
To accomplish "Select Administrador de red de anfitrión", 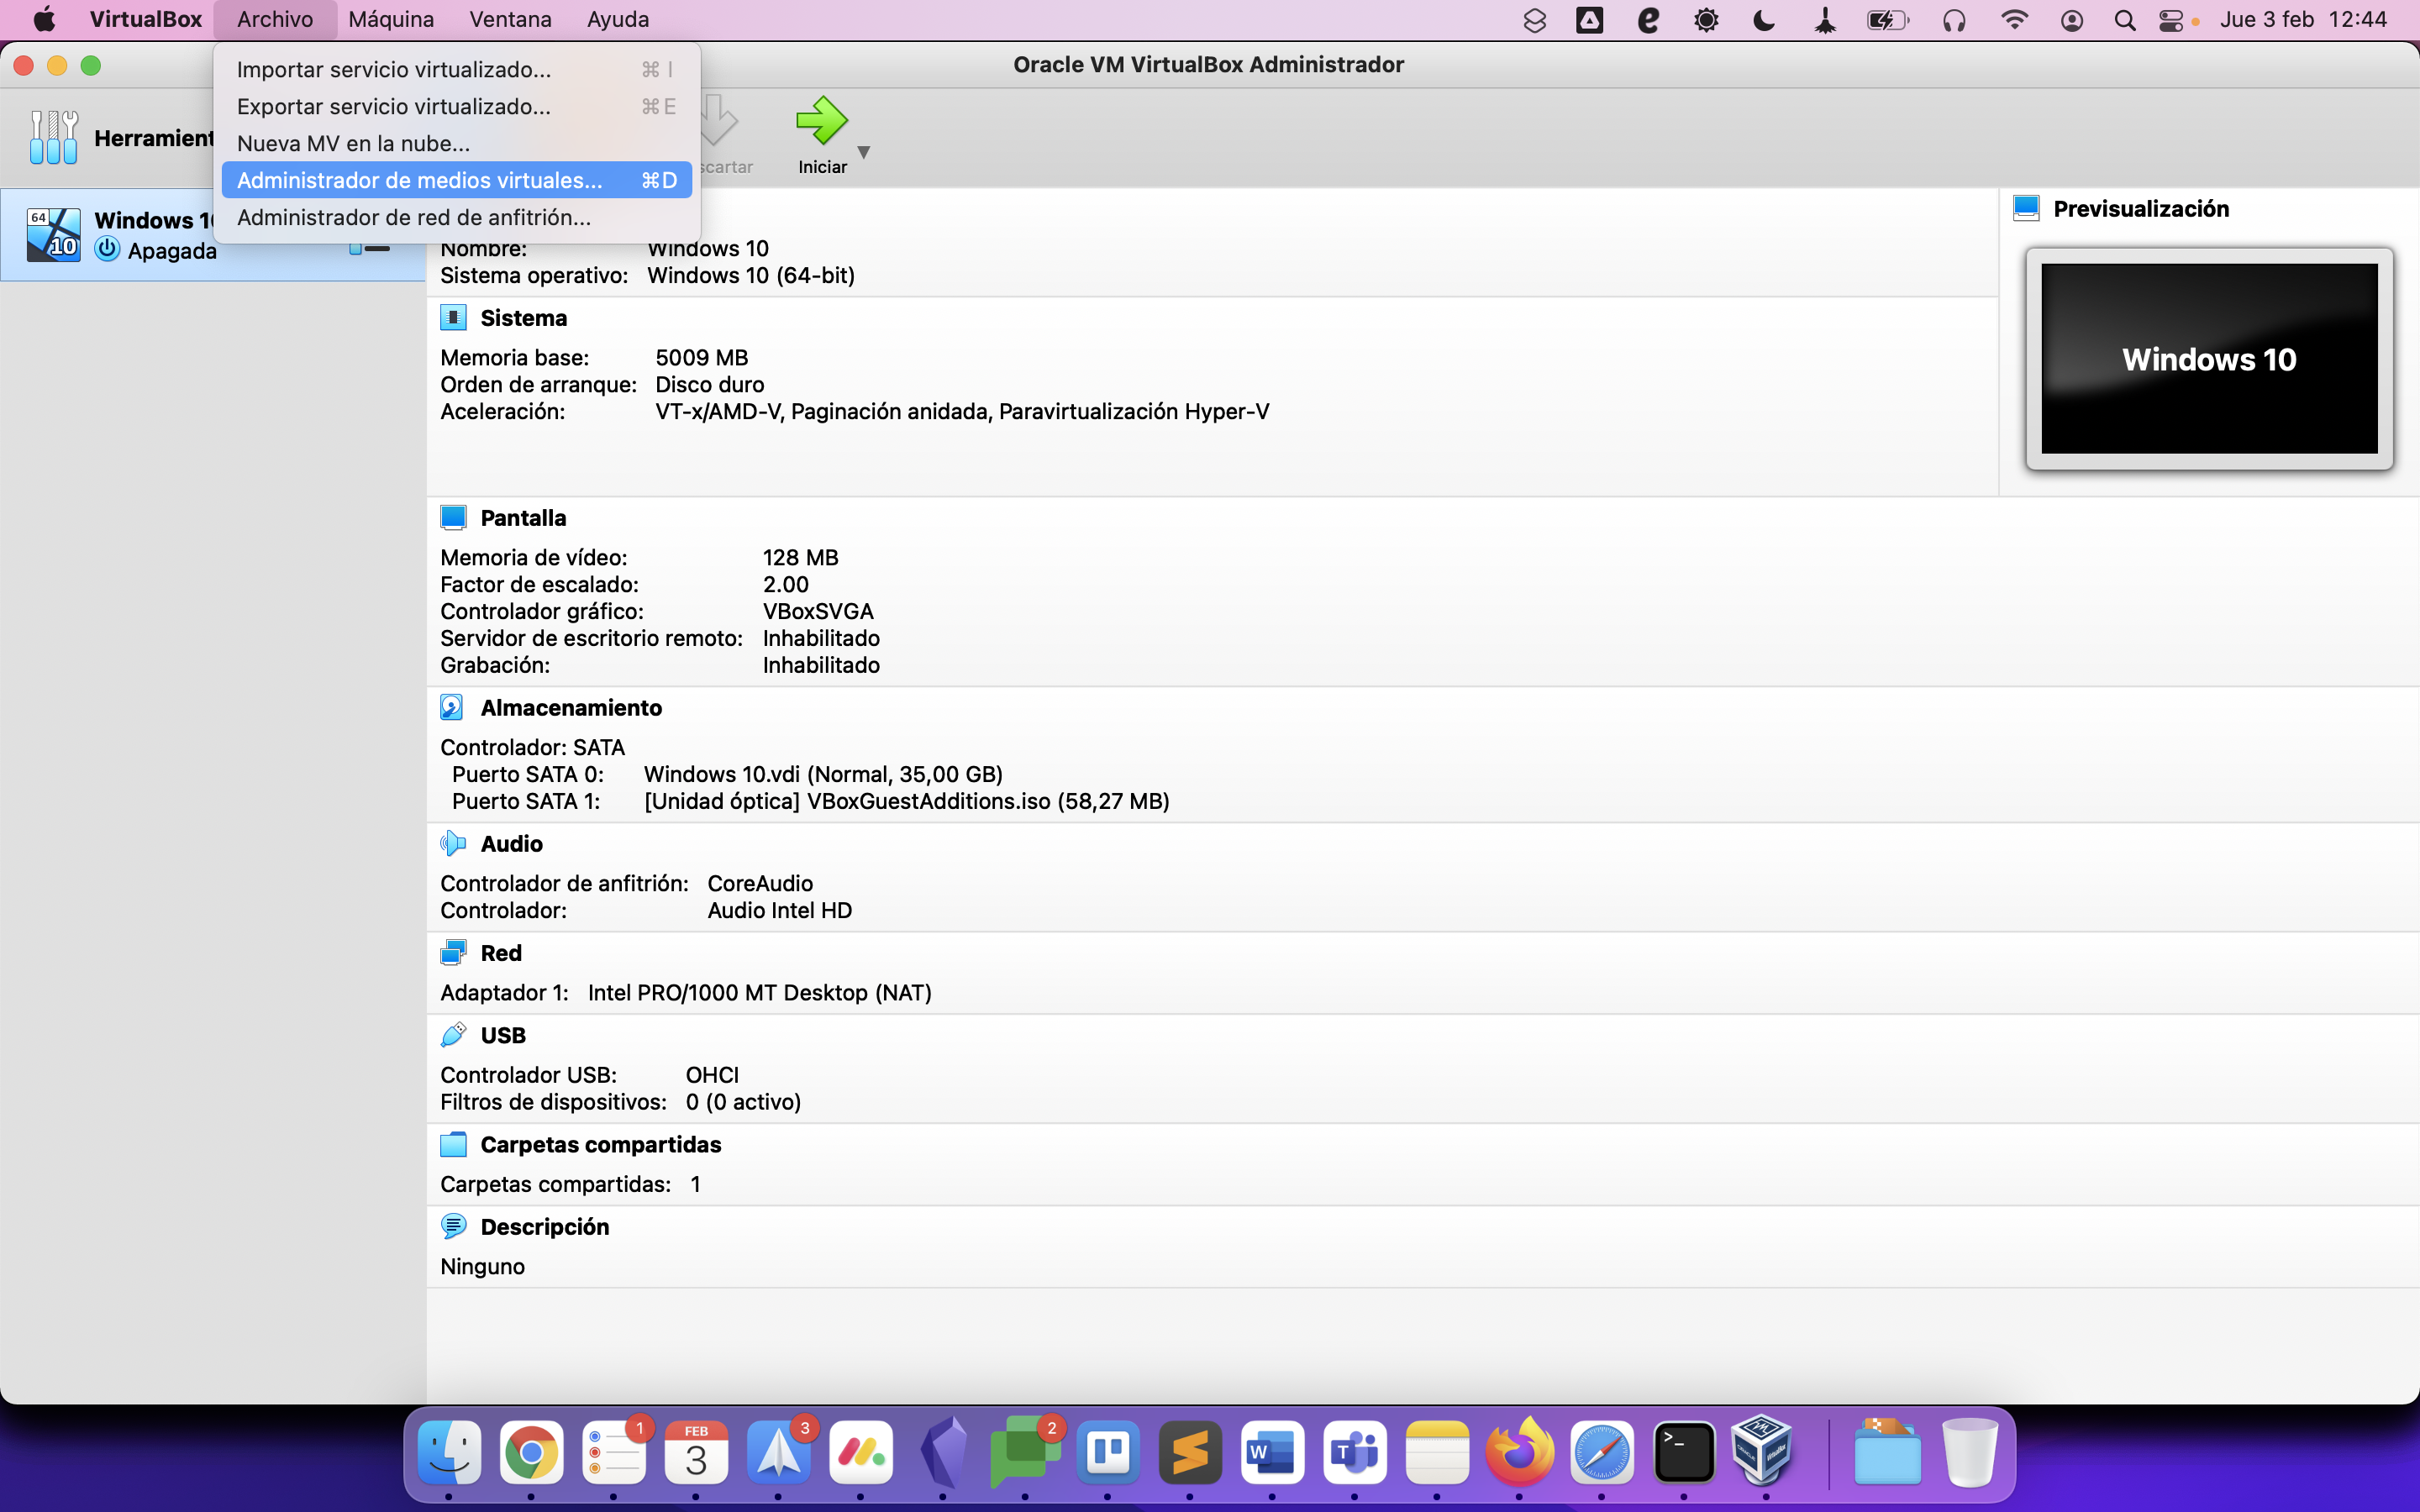I will point(414,217).
